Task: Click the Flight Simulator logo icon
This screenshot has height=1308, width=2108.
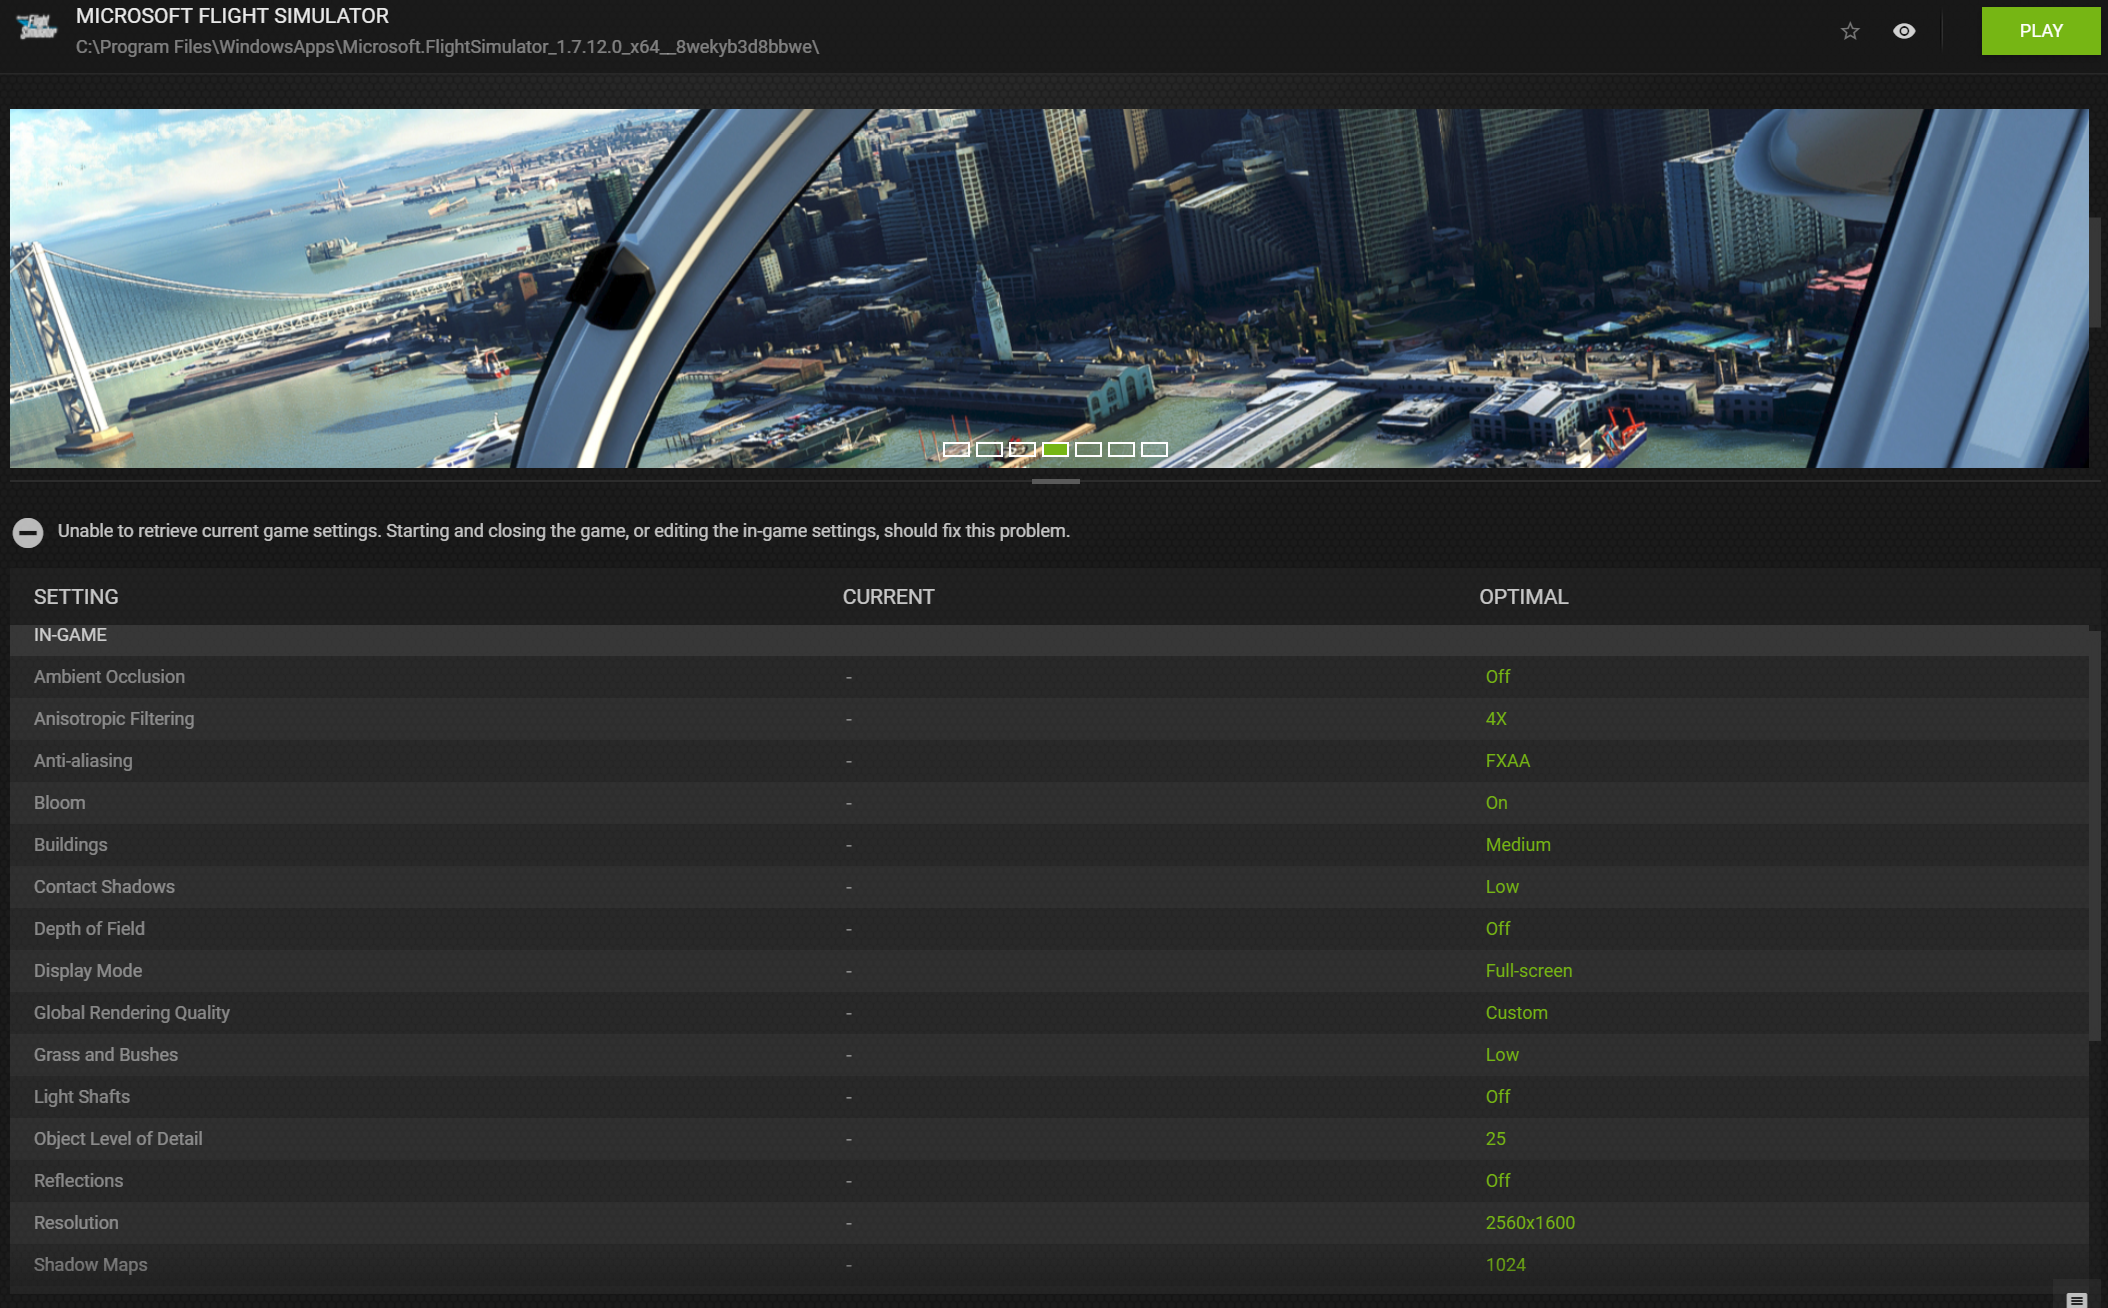Action: [38, 27]
